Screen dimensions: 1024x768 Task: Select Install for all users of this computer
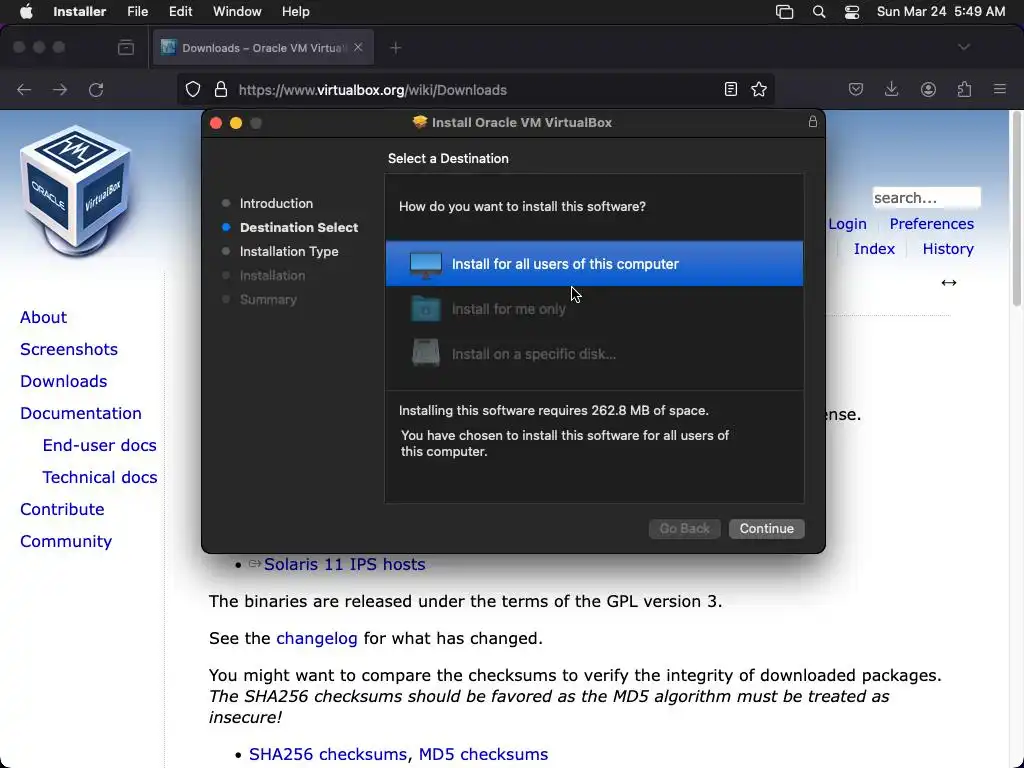(x=594, y=264)
